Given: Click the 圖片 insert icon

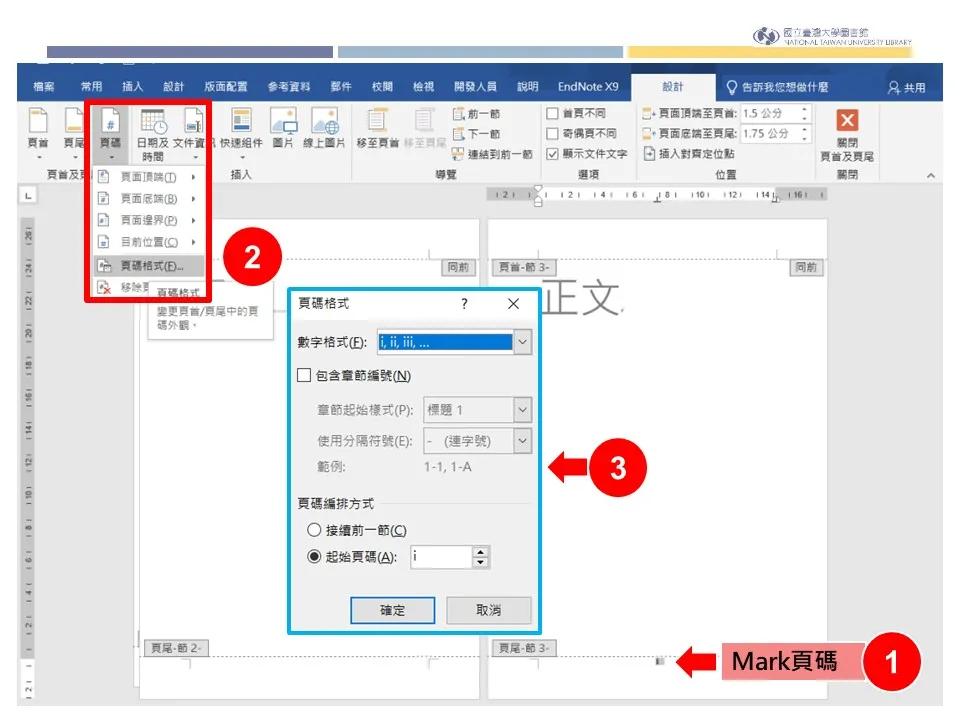Looking at the screenshot, I should pyautogui.click(x=284, y=122).
